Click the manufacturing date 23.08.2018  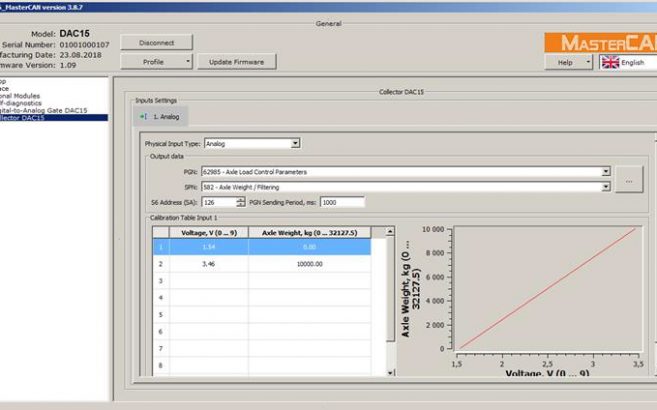[80, 55]
